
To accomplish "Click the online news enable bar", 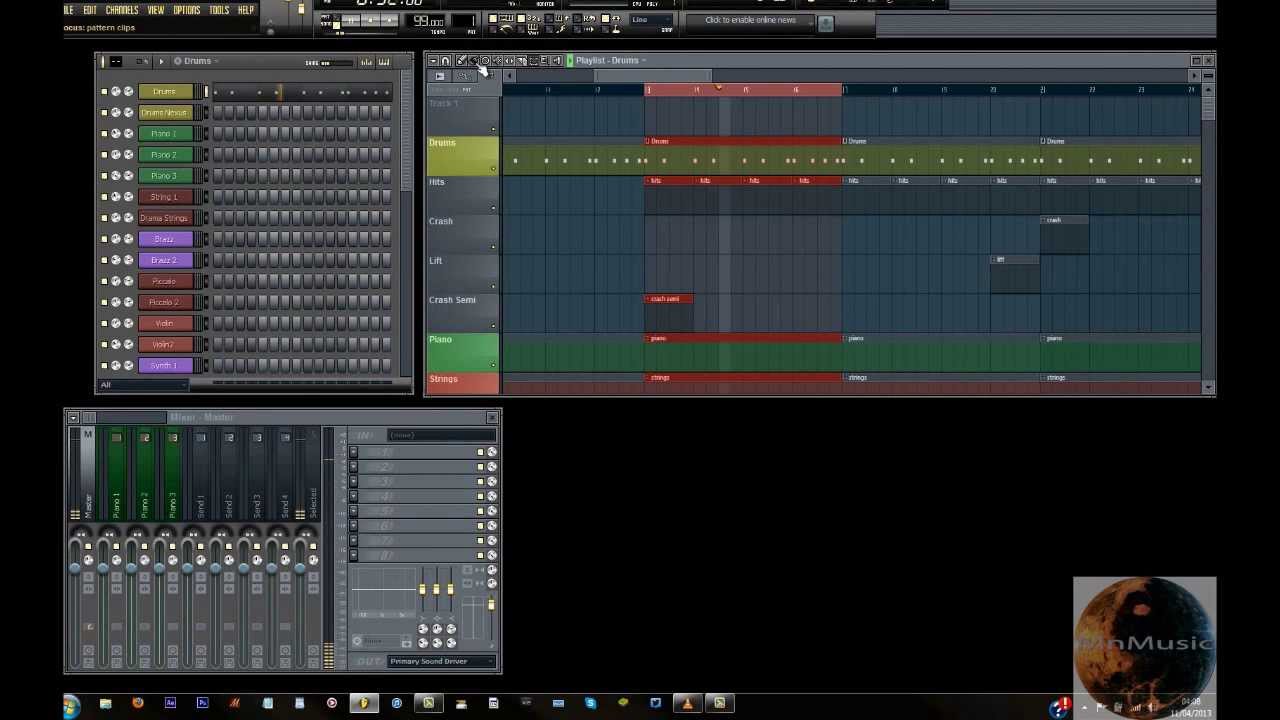I will pos(751,20).
